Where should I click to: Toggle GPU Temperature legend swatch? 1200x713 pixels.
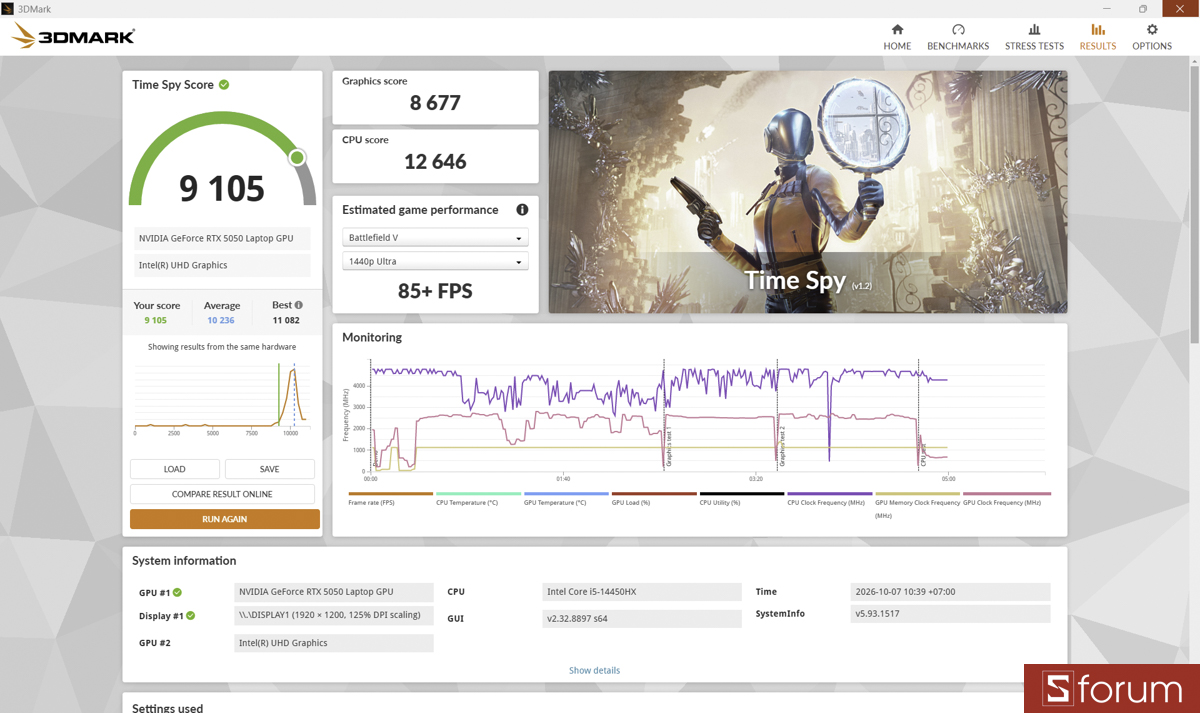pyautogui.click(x=567, y=493)
